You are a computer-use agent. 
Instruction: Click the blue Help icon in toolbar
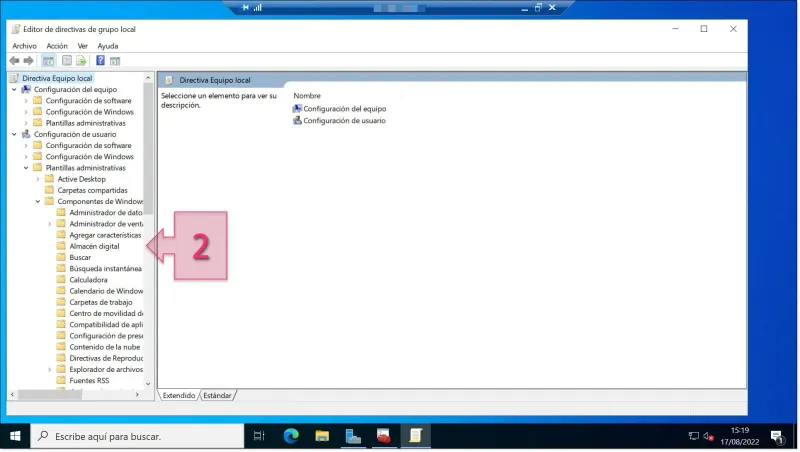click(101, 61)
